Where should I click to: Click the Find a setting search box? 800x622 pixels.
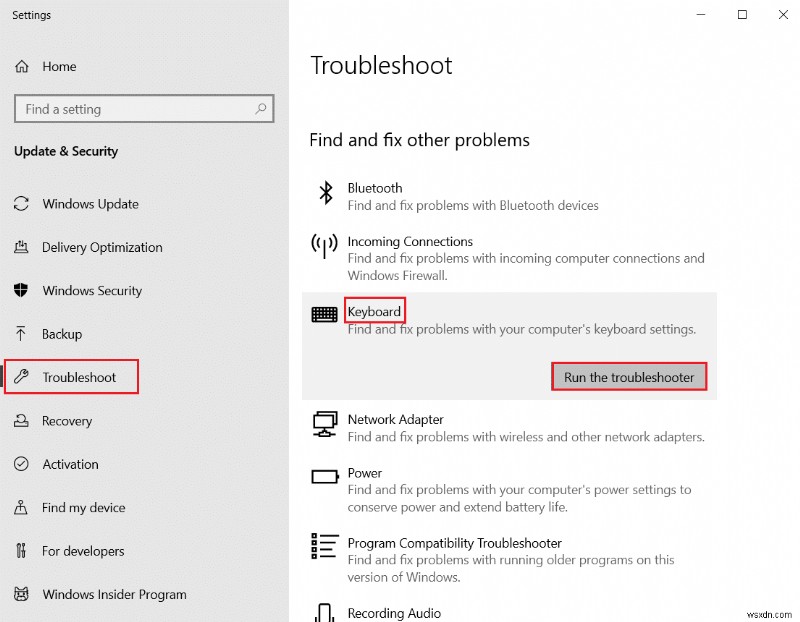tap(143, 109)
